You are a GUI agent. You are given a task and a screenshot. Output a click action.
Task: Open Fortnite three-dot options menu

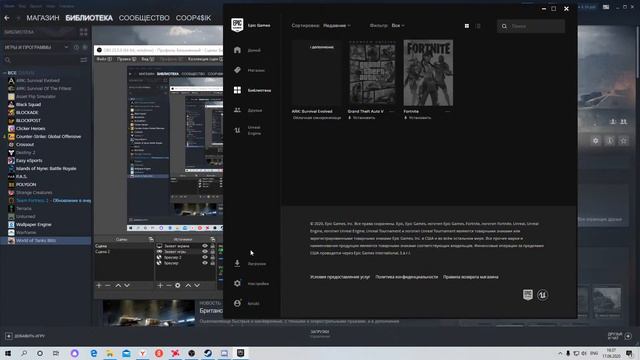point(448,111)
